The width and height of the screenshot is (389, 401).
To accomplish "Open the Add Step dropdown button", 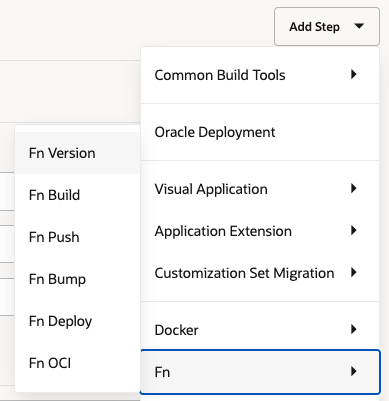I will [x=327, y=27].
